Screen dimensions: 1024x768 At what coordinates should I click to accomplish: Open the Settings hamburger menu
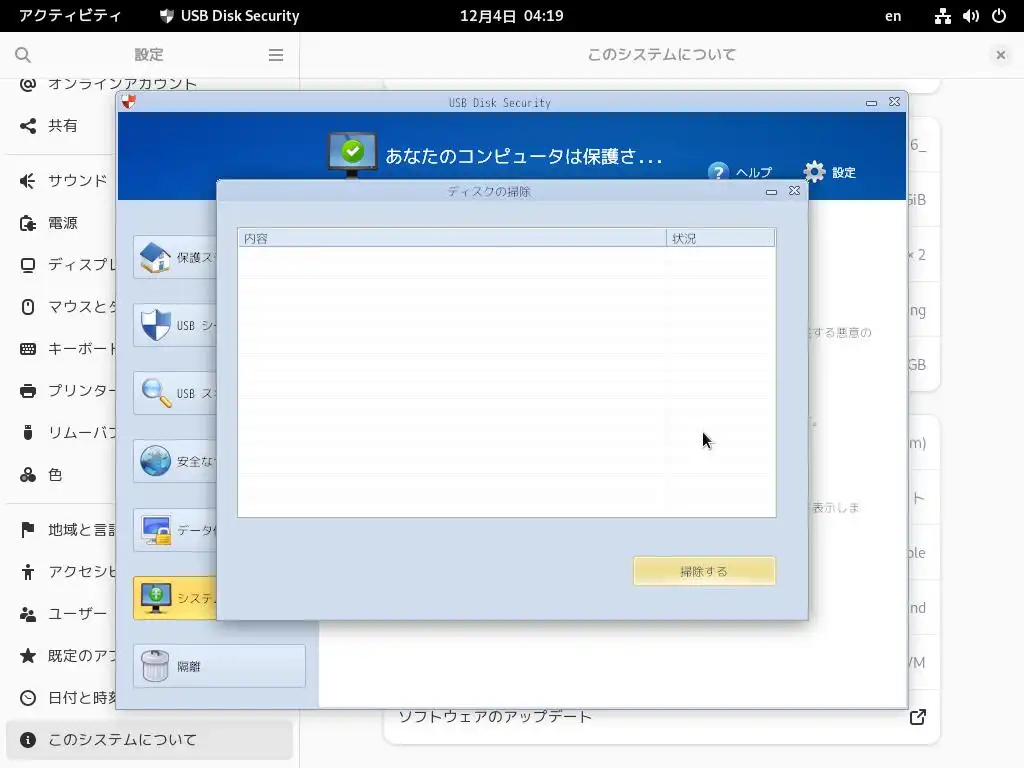point(276,55)
